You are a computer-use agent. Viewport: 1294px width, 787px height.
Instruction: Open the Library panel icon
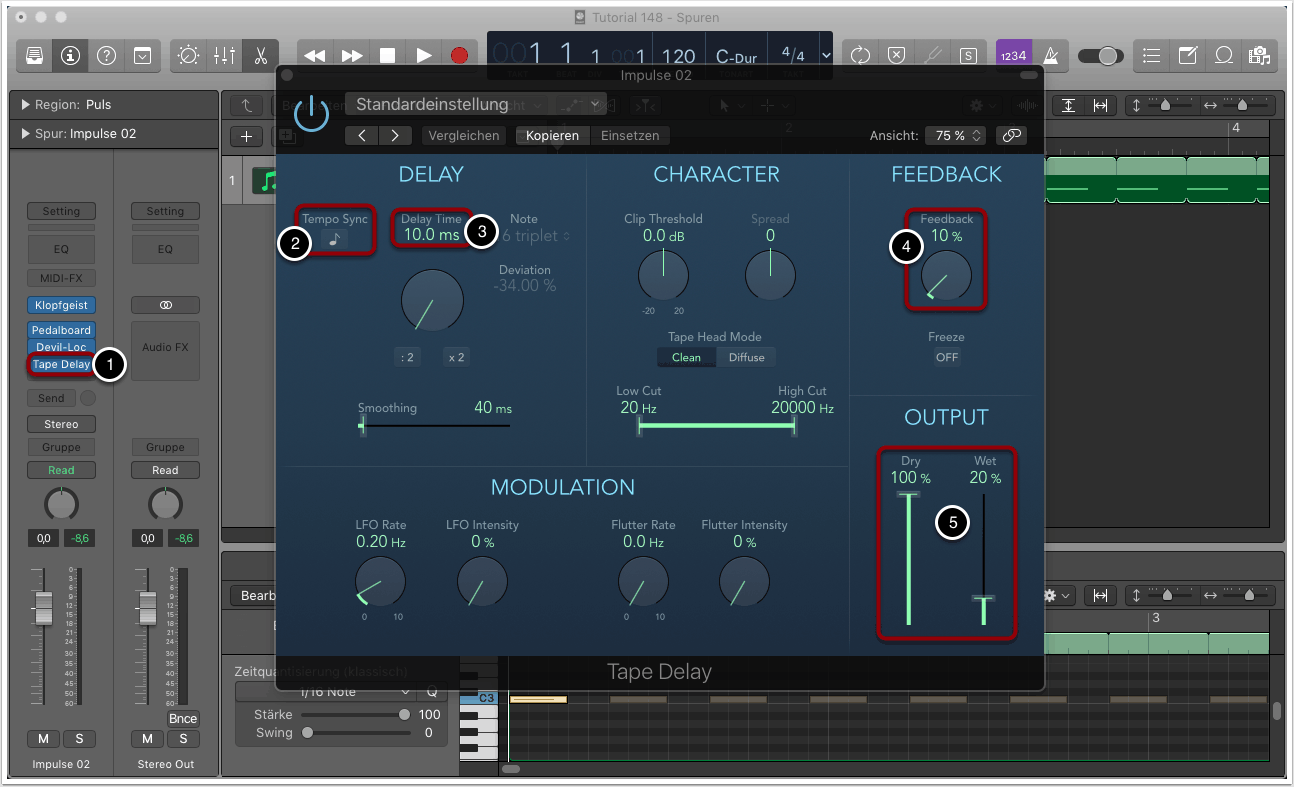tap(35, 56)
